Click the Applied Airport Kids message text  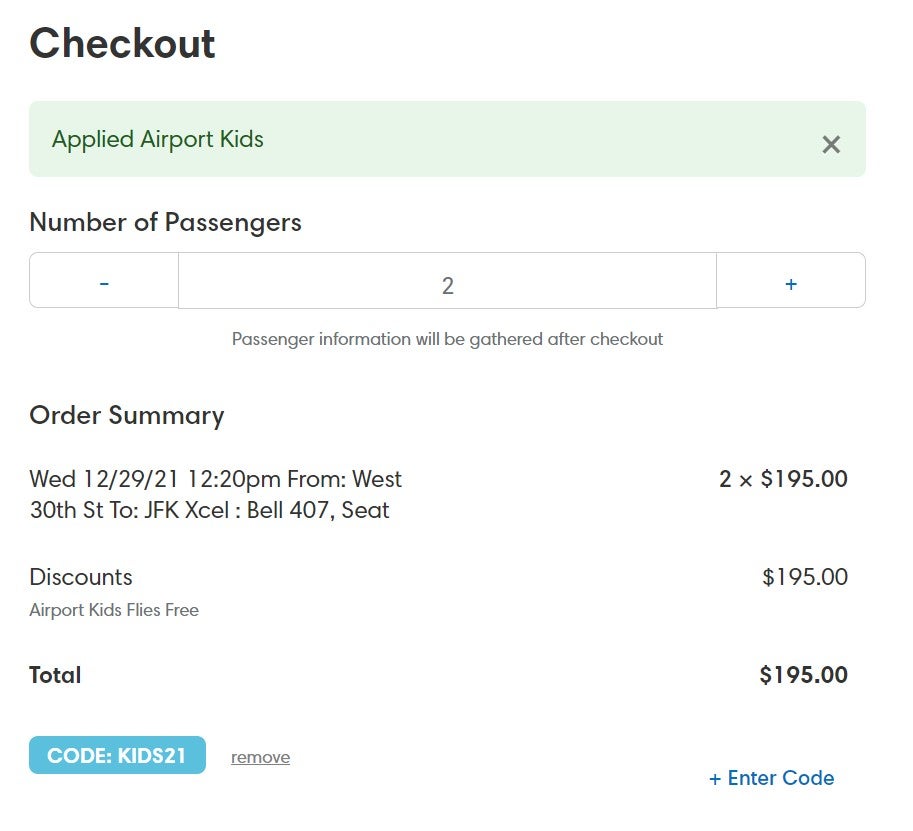point(158,139)
